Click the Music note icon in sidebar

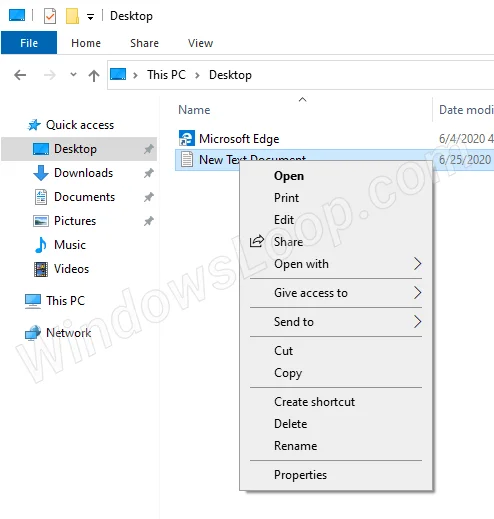tap(41, 245)
